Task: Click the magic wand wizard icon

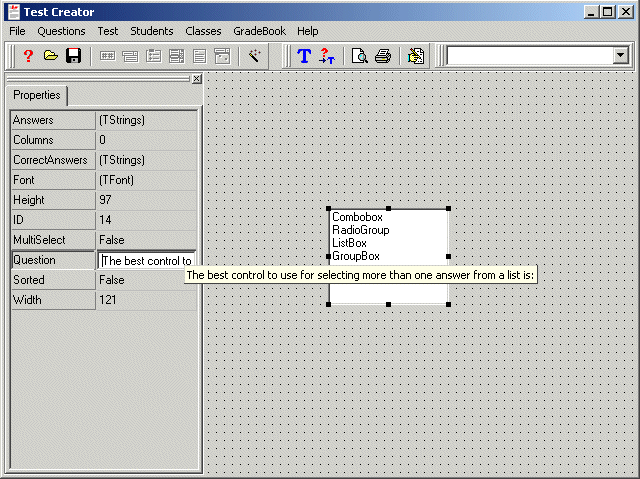Action: click(255, 56)
